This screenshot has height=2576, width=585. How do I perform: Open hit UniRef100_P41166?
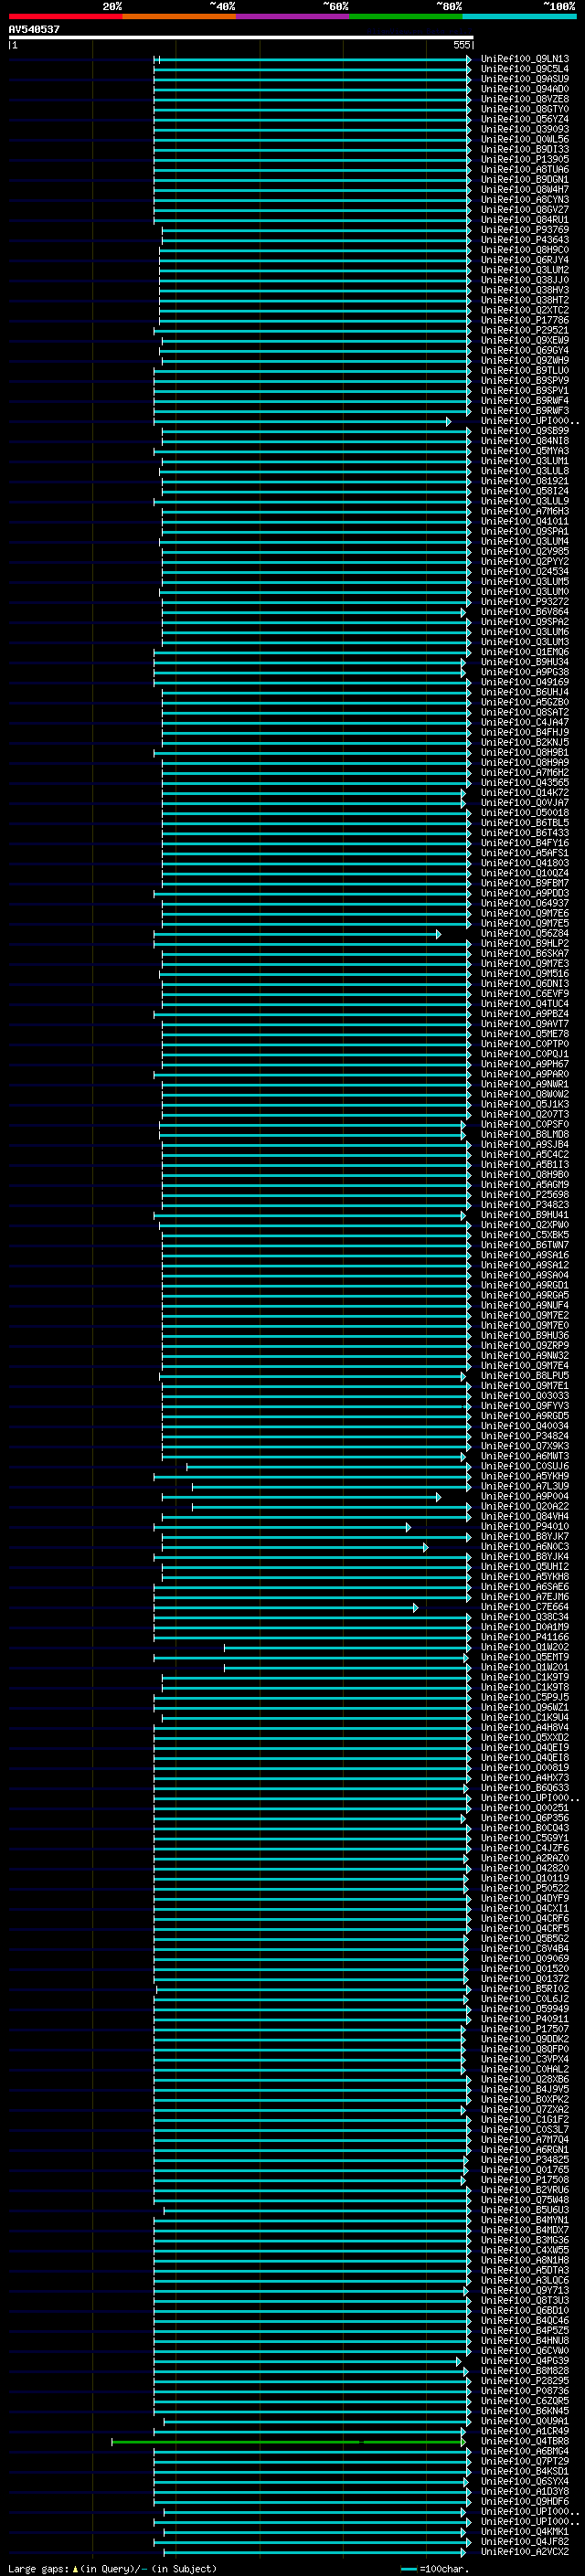pos(525,1637)
